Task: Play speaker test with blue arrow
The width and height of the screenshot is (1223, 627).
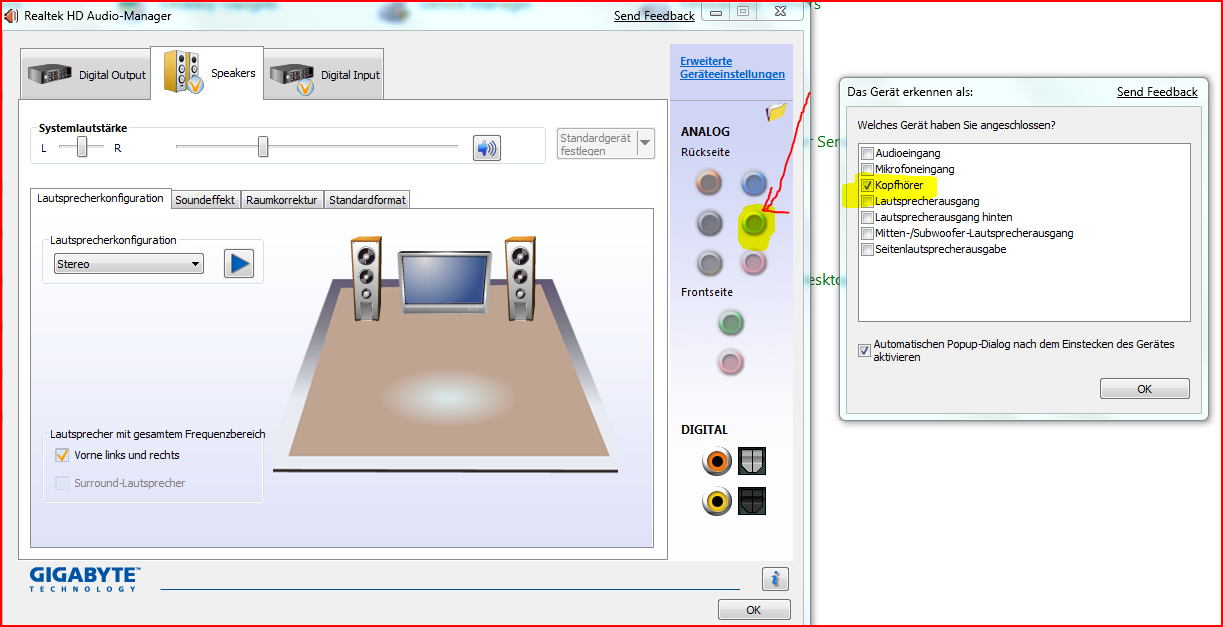Action: click(238, 263)
